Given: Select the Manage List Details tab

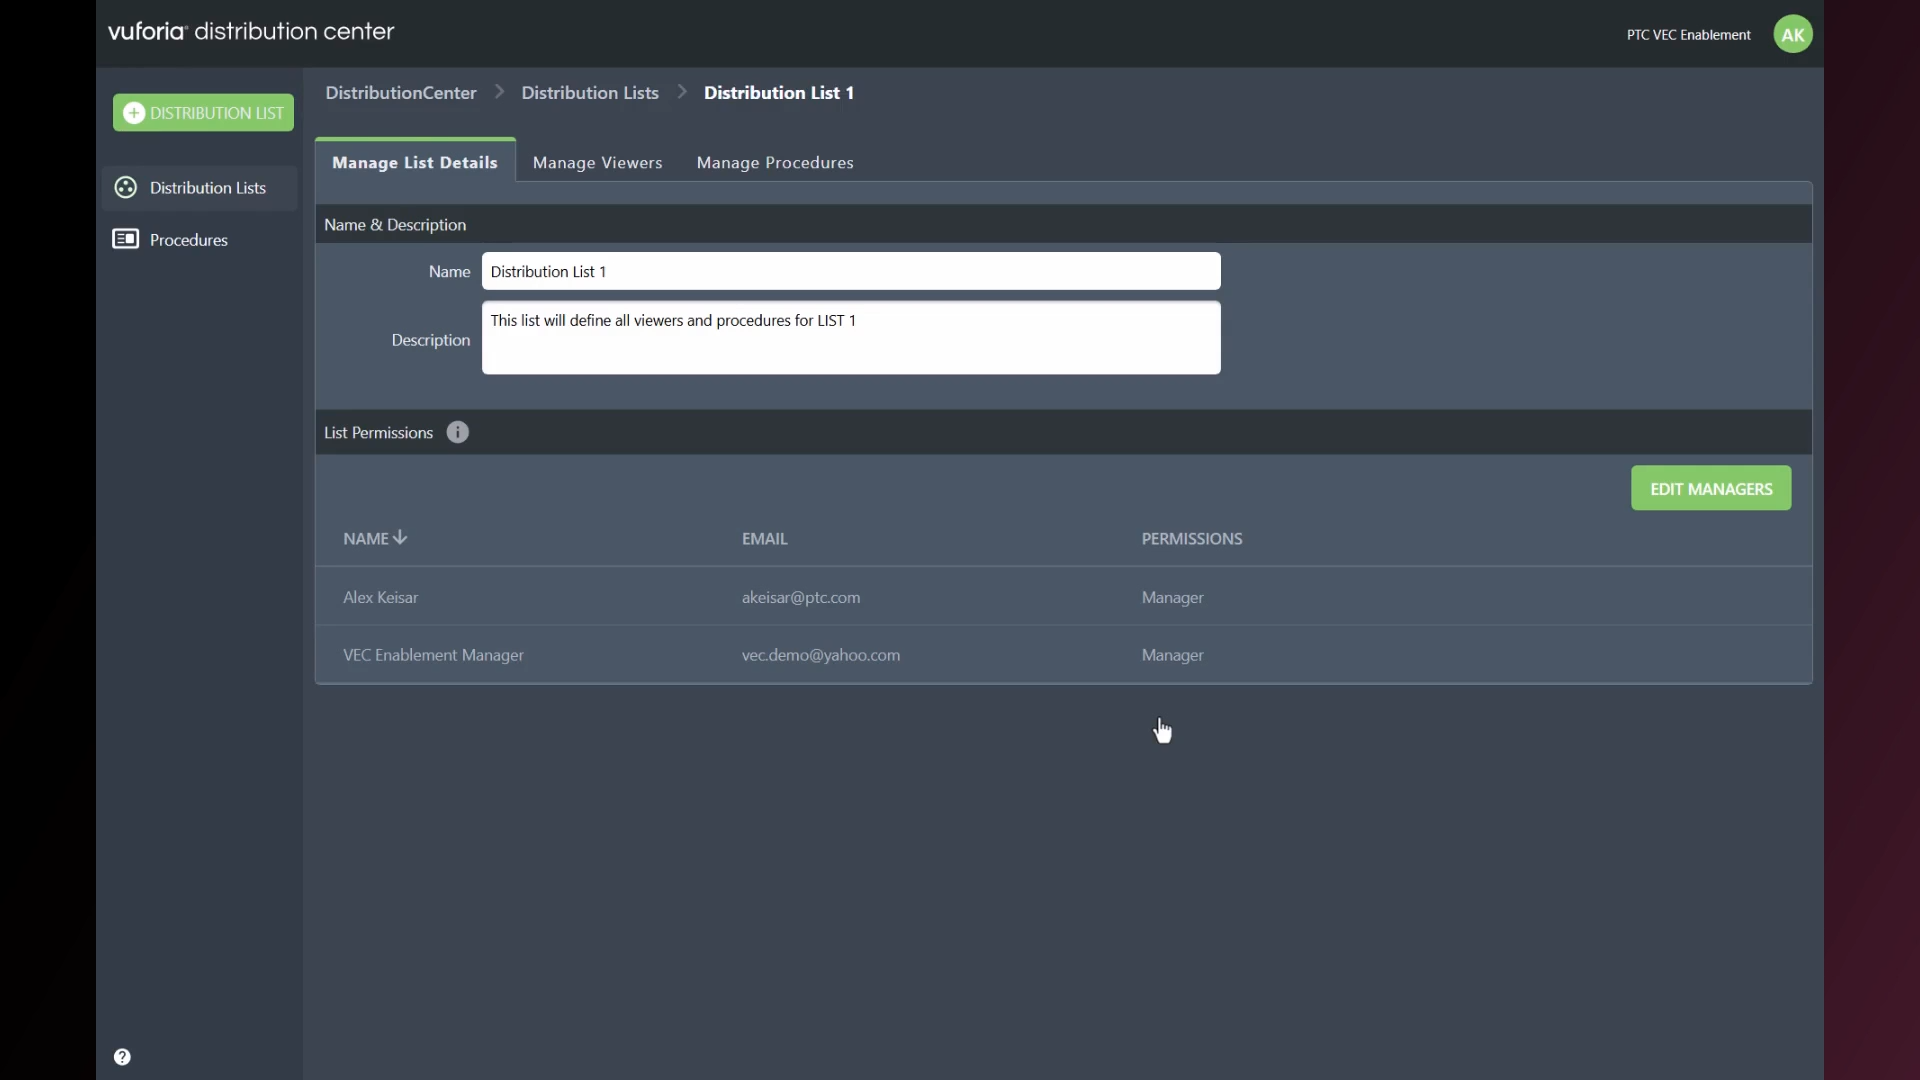Looking at the screenshot, I should (415, 161).
